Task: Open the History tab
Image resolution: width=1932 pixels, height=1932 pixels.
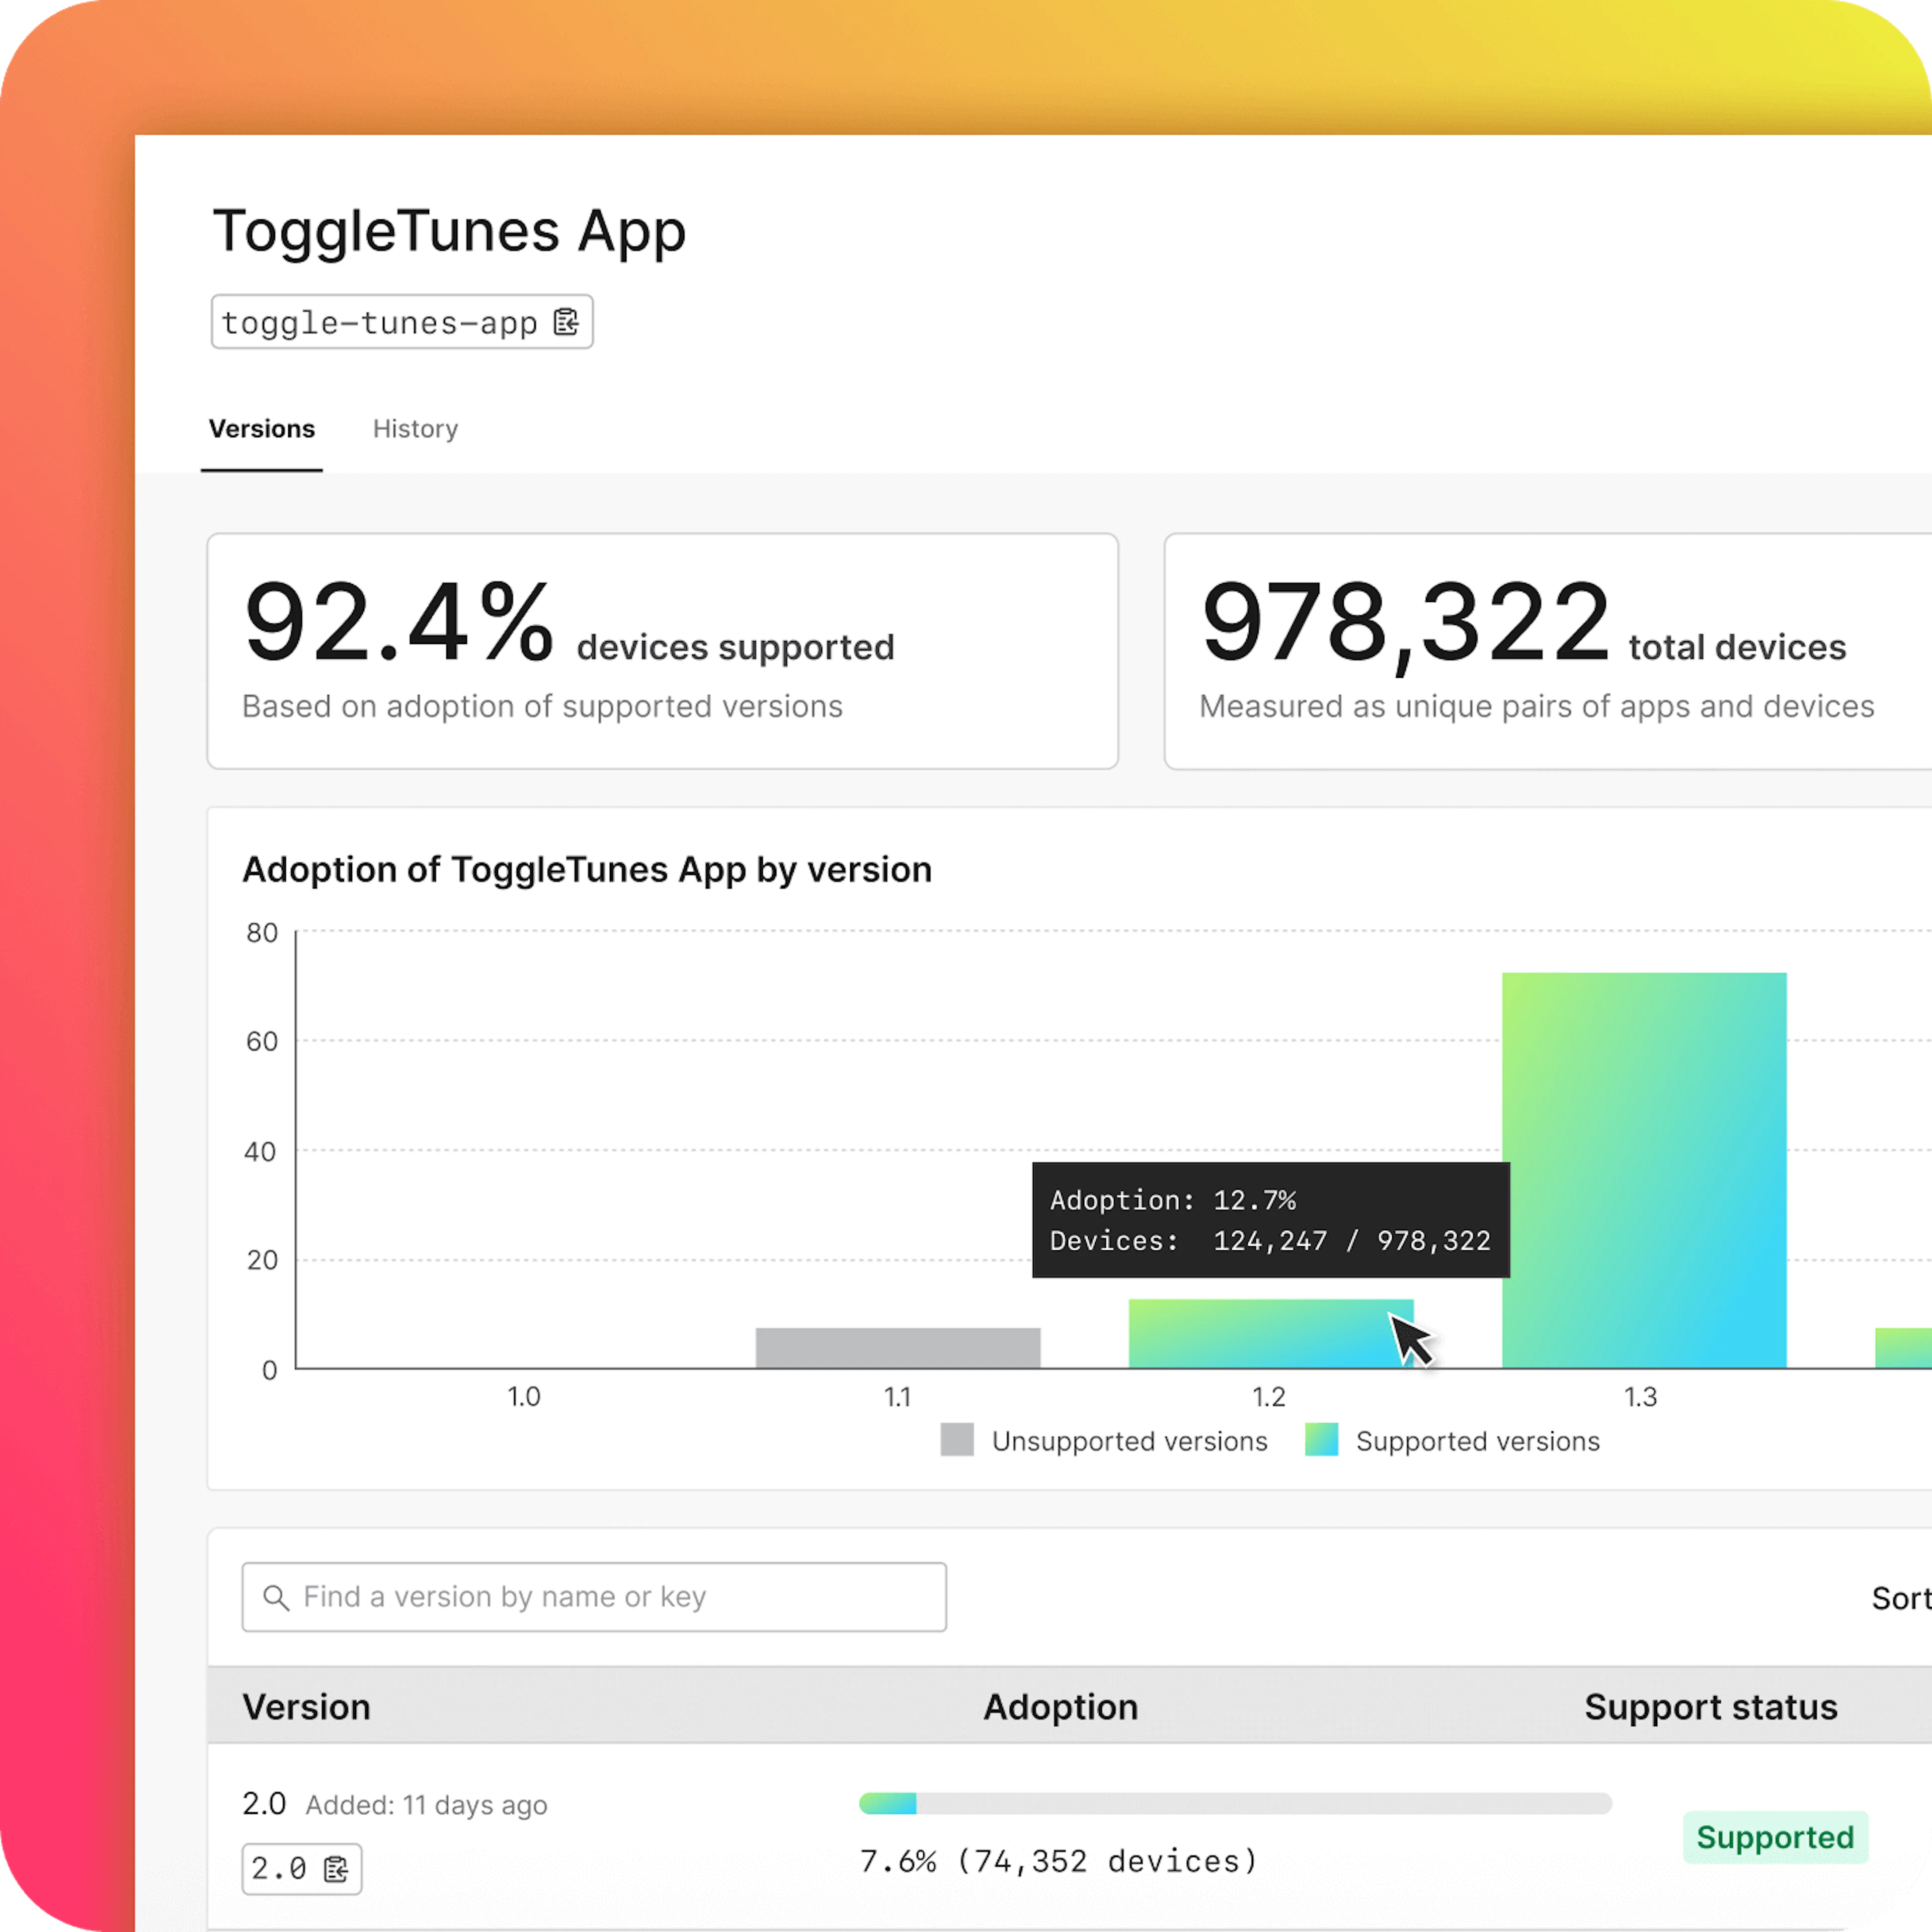Action: coord(415,429)
